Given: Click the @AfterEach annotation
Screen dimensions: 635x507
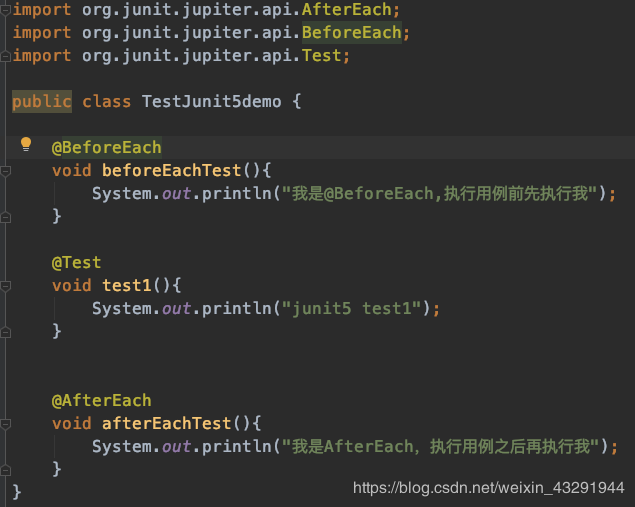Looking at the screenshot, I should 102,400.
